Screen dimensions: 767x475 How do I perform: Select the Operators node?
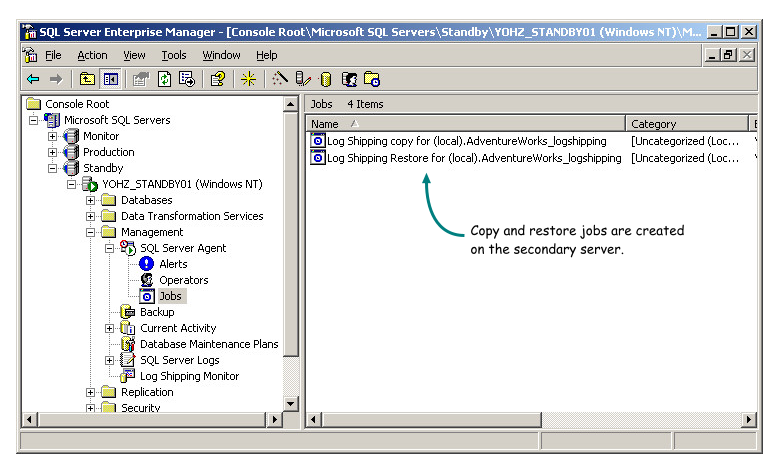183,280
